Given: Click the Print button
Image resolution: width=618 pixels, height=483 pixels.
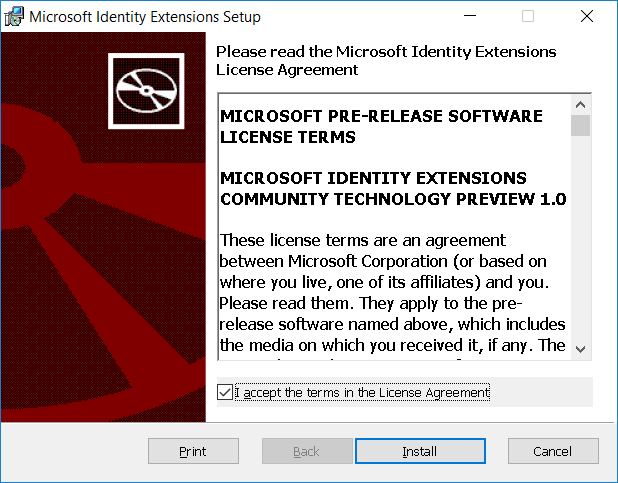Looking at the screenshot, I should point(193,451).
